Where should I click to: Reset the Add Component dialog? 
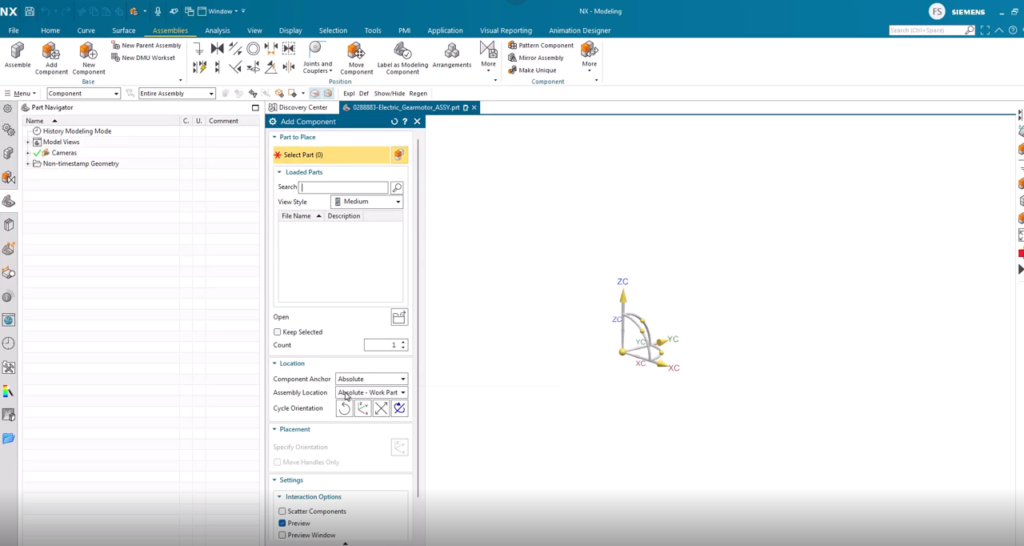tap(394, 121)
